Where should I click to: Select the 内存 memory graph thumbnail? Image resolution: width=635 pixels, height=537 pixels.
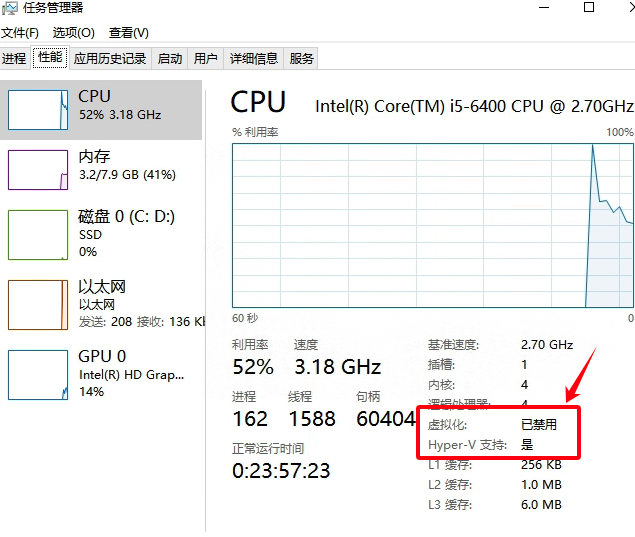pyautogui.click(x=38, y=170)
